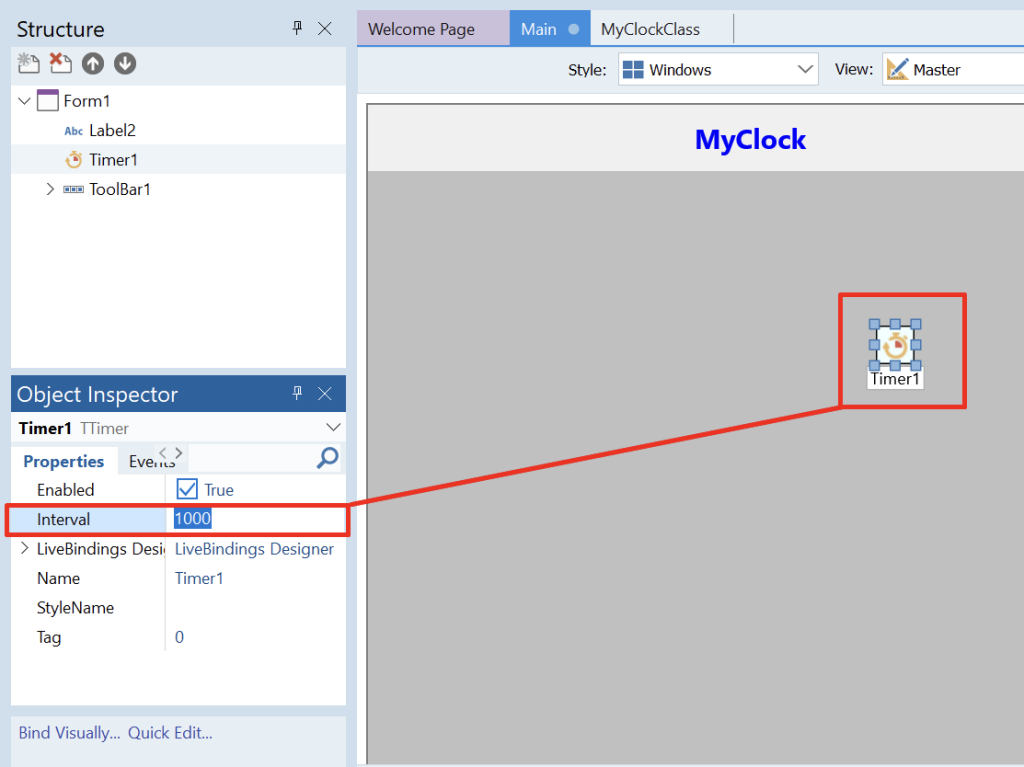Click the Bind Visually link
The image size is (1024, 767).
(x=69, y=732)
